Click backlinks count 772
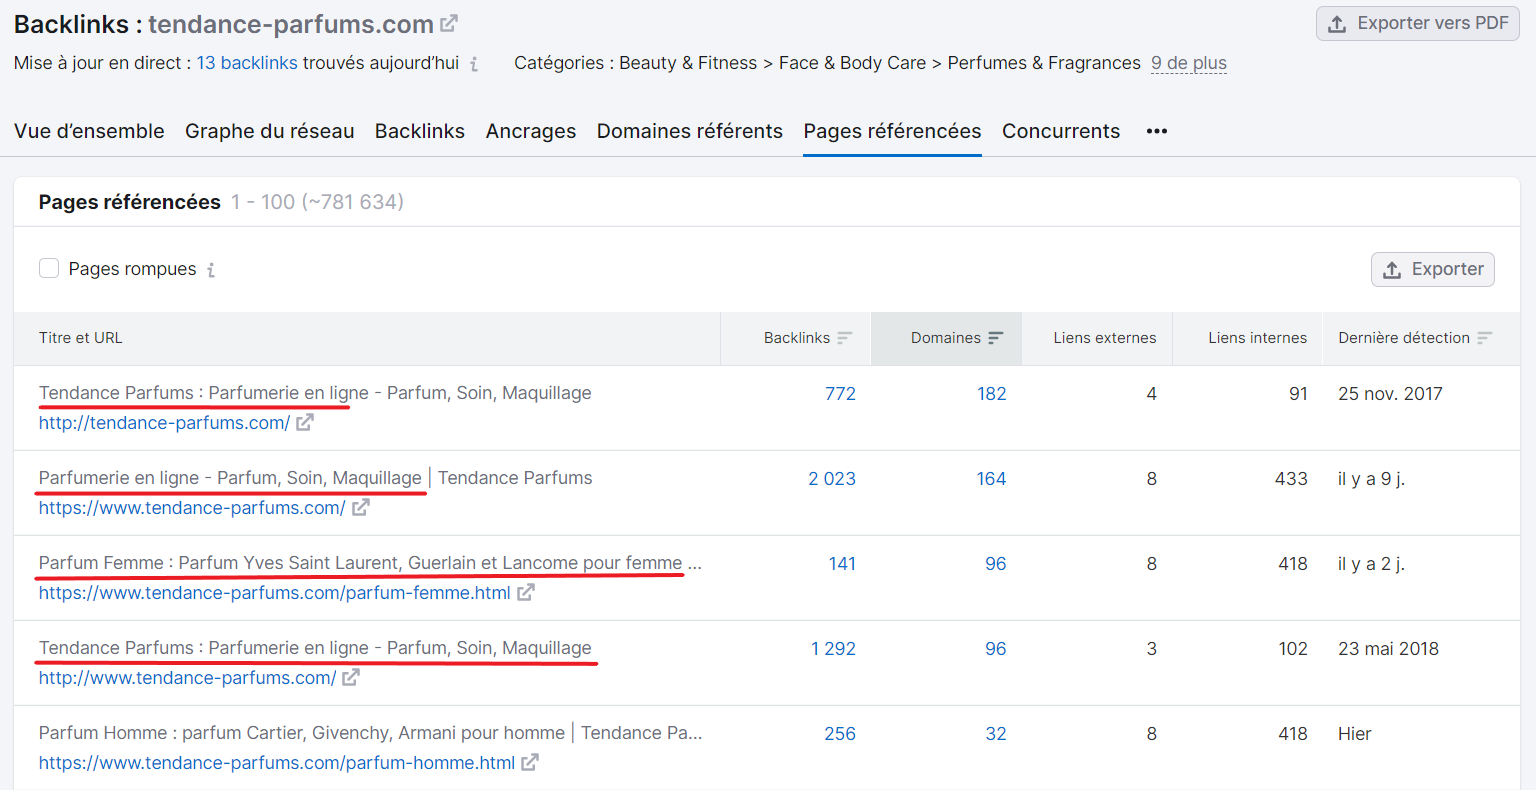1536x790 pixels. tap(840, 394)
